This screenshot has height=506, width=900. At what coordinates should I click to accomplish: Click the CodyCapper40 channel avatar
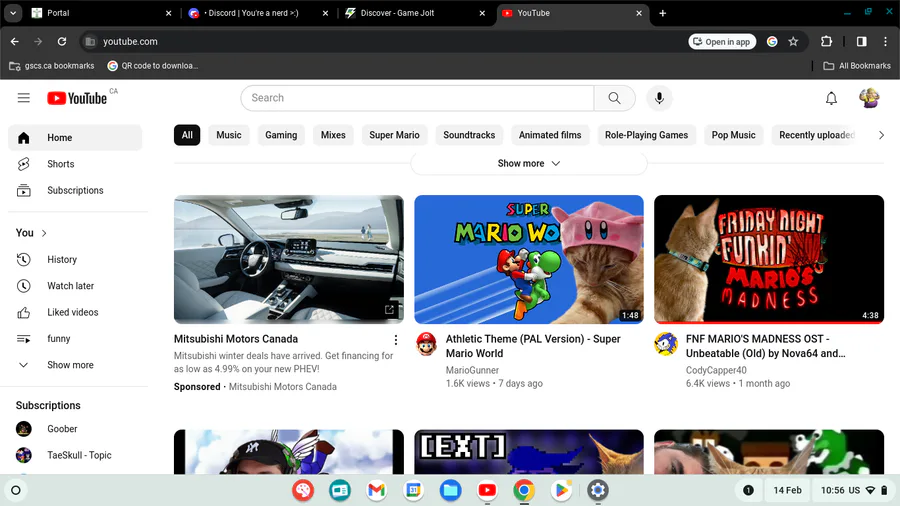point(666,344)
